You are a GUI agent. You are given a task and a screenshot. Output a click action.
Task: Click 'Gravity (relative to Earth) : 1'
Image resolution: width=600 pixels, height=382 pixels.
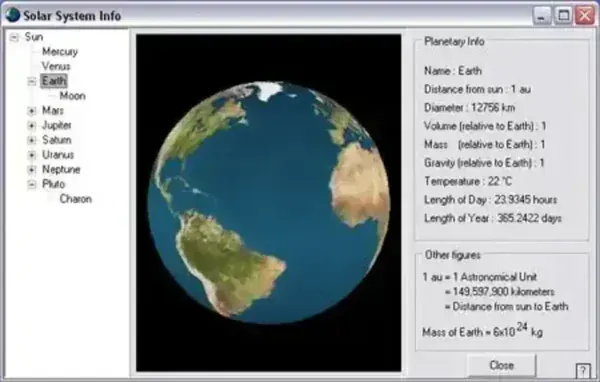click(484, 163)
